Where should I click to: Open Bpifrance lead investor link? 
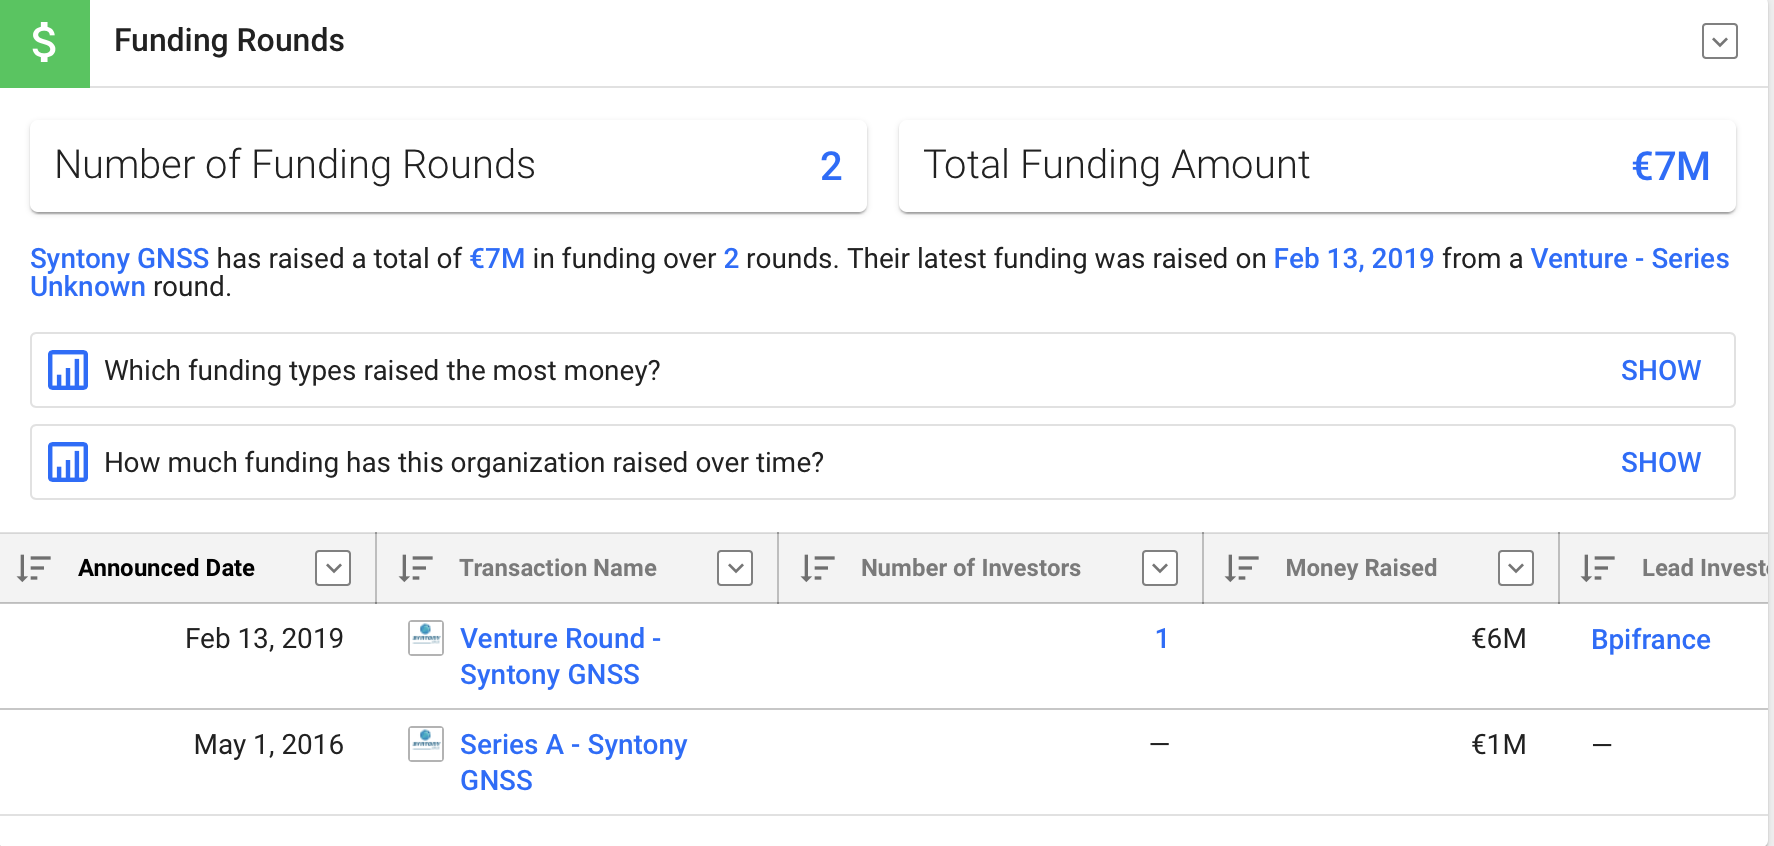[1651, 639]
